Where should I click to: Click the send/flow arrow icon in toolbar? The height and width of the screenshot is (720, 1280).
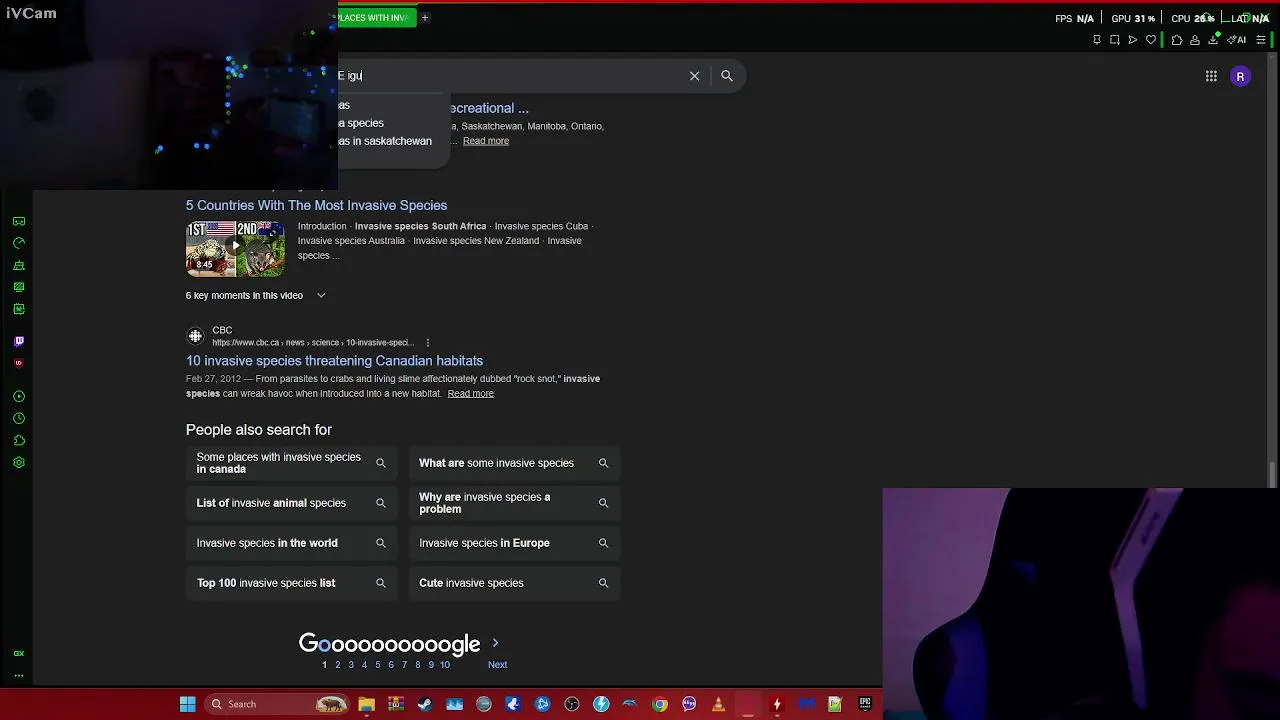click(1133, 40)
